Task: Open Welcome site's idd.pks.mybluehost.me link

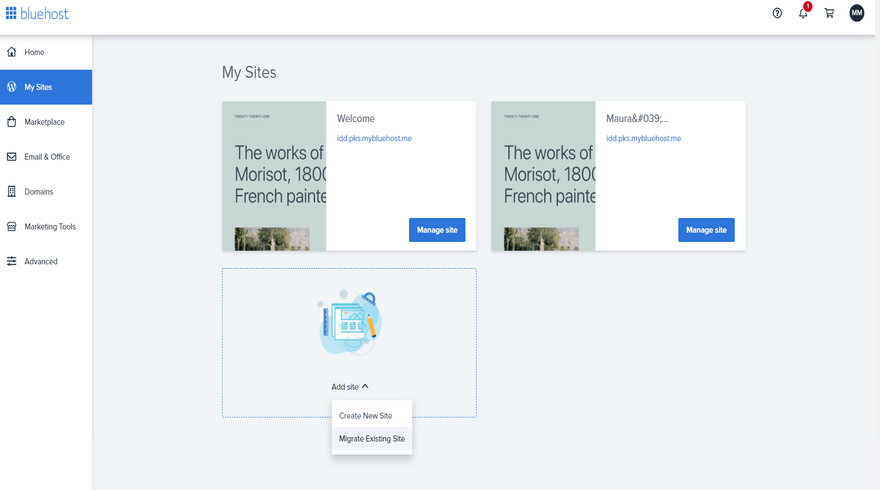Action: pos(374,138)
